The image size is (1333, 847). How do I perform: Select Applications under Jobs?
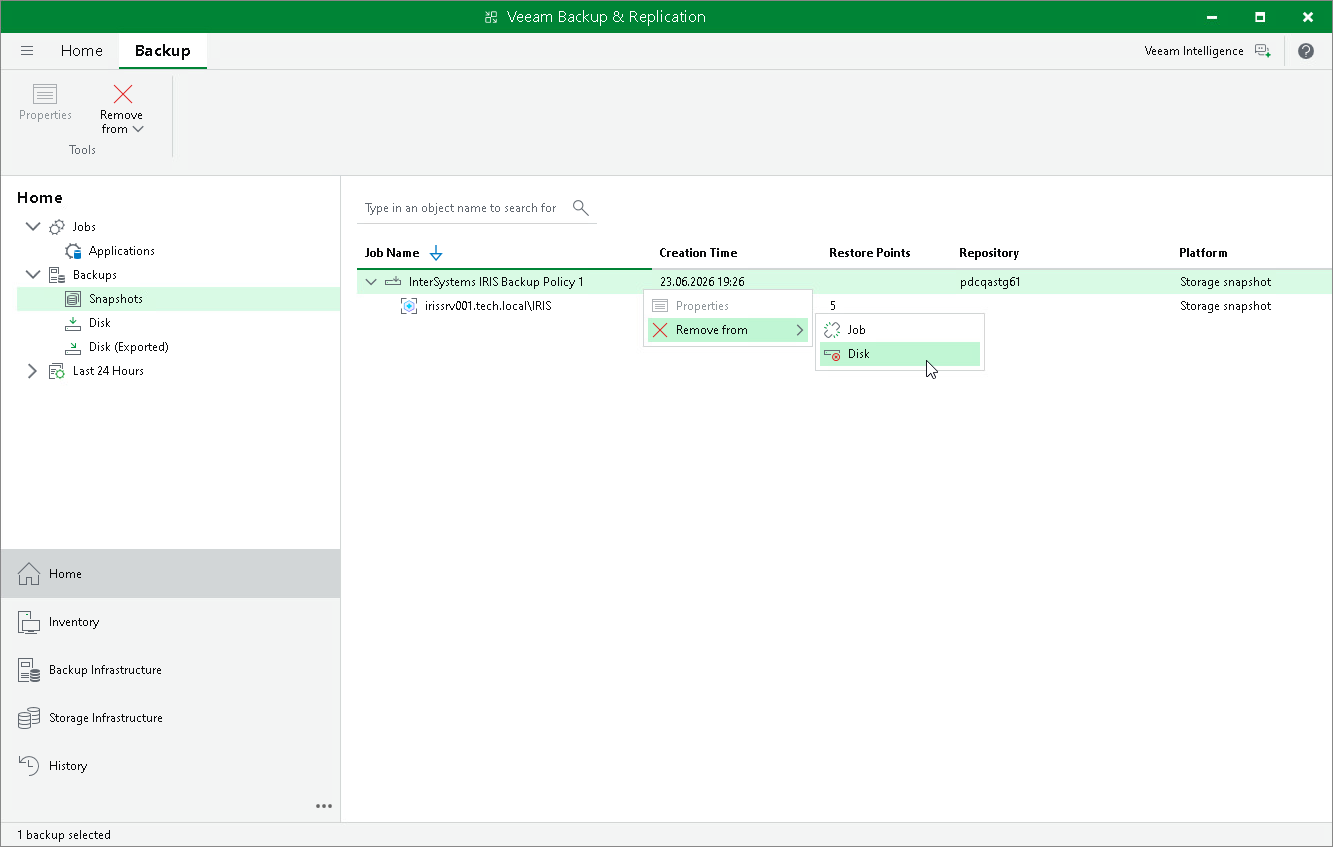[x=121, y=251]
